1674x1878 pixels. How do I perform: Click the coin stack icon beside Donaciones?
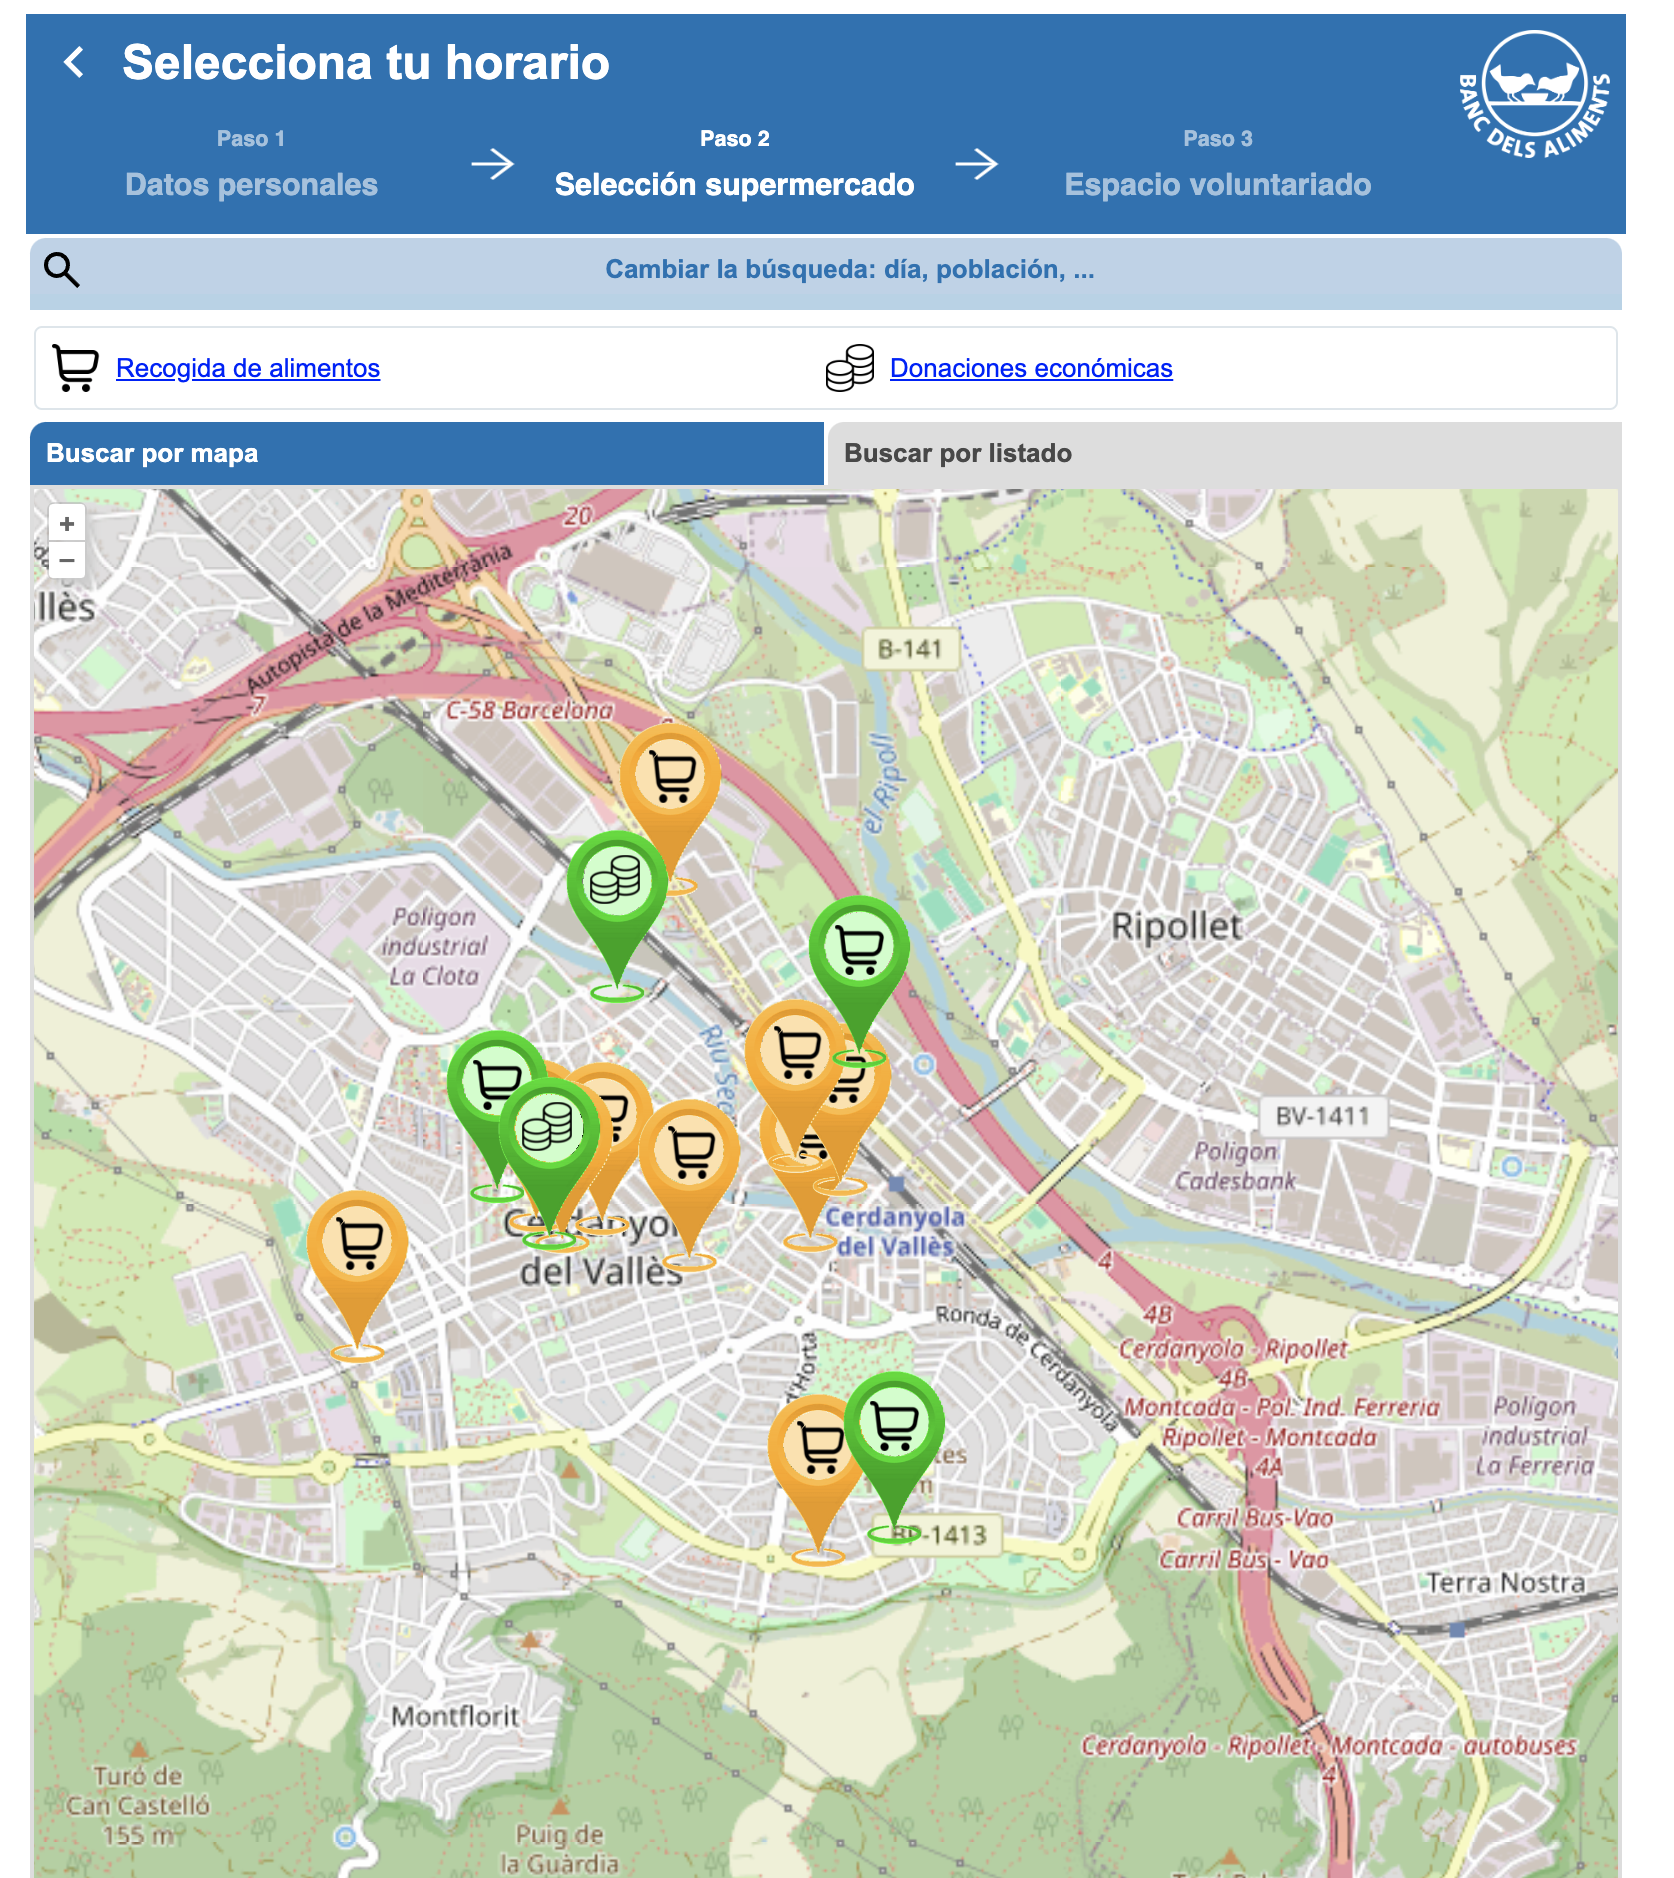point(850,368)
